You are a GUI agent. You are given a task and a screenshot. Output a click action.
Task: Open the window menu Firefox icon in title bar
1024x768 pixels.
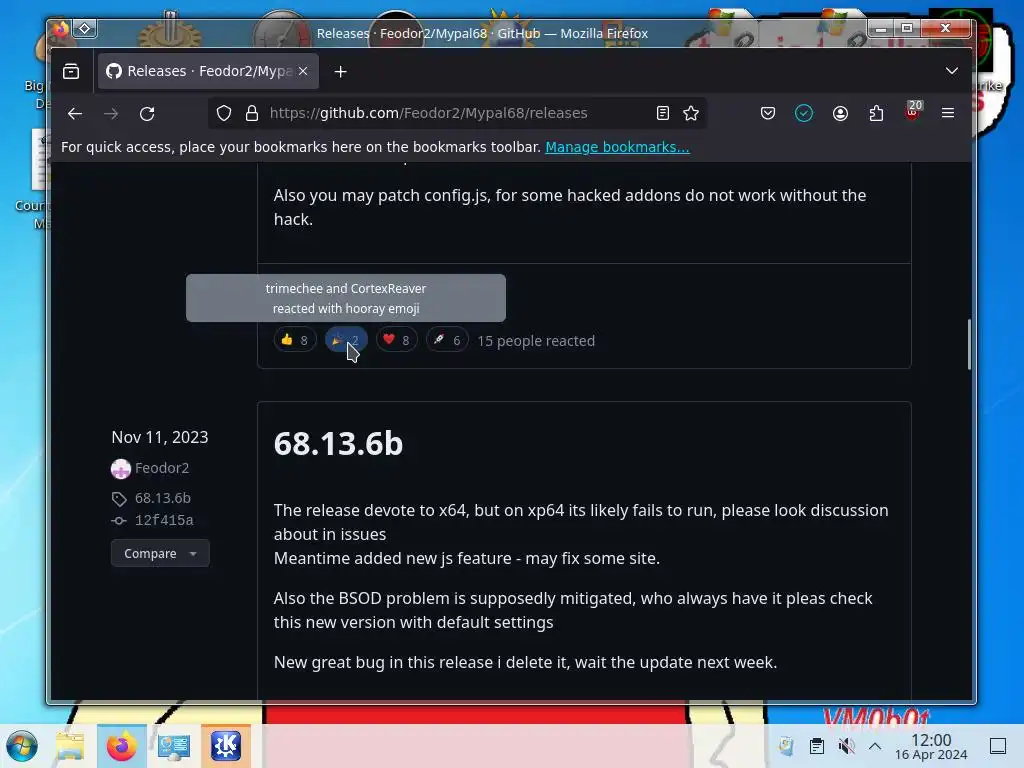pyautogui.click(x=61, y=29)
